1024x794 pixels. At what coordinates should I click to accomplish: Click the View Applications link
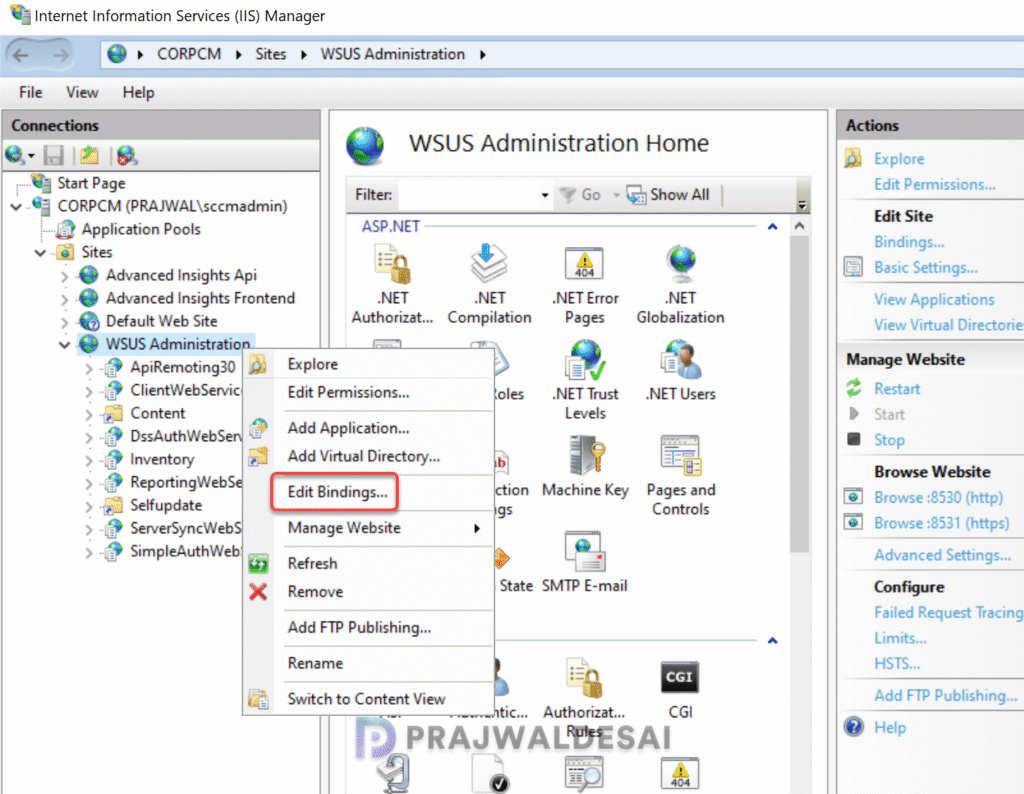934,299
